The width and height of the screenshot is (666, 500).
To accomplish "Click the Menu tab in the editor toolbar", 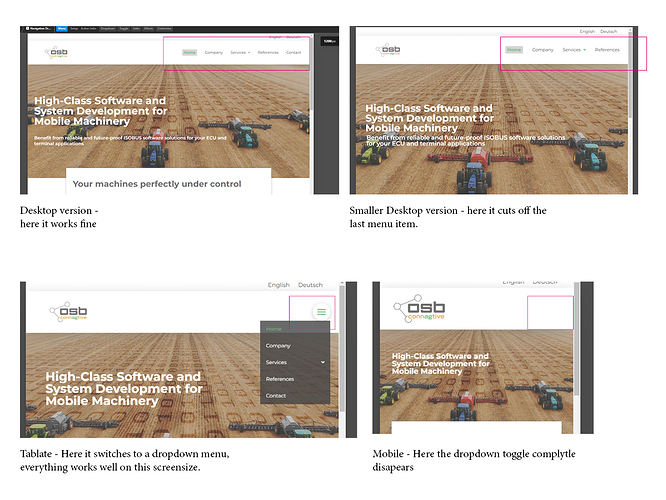I will 62,30.
